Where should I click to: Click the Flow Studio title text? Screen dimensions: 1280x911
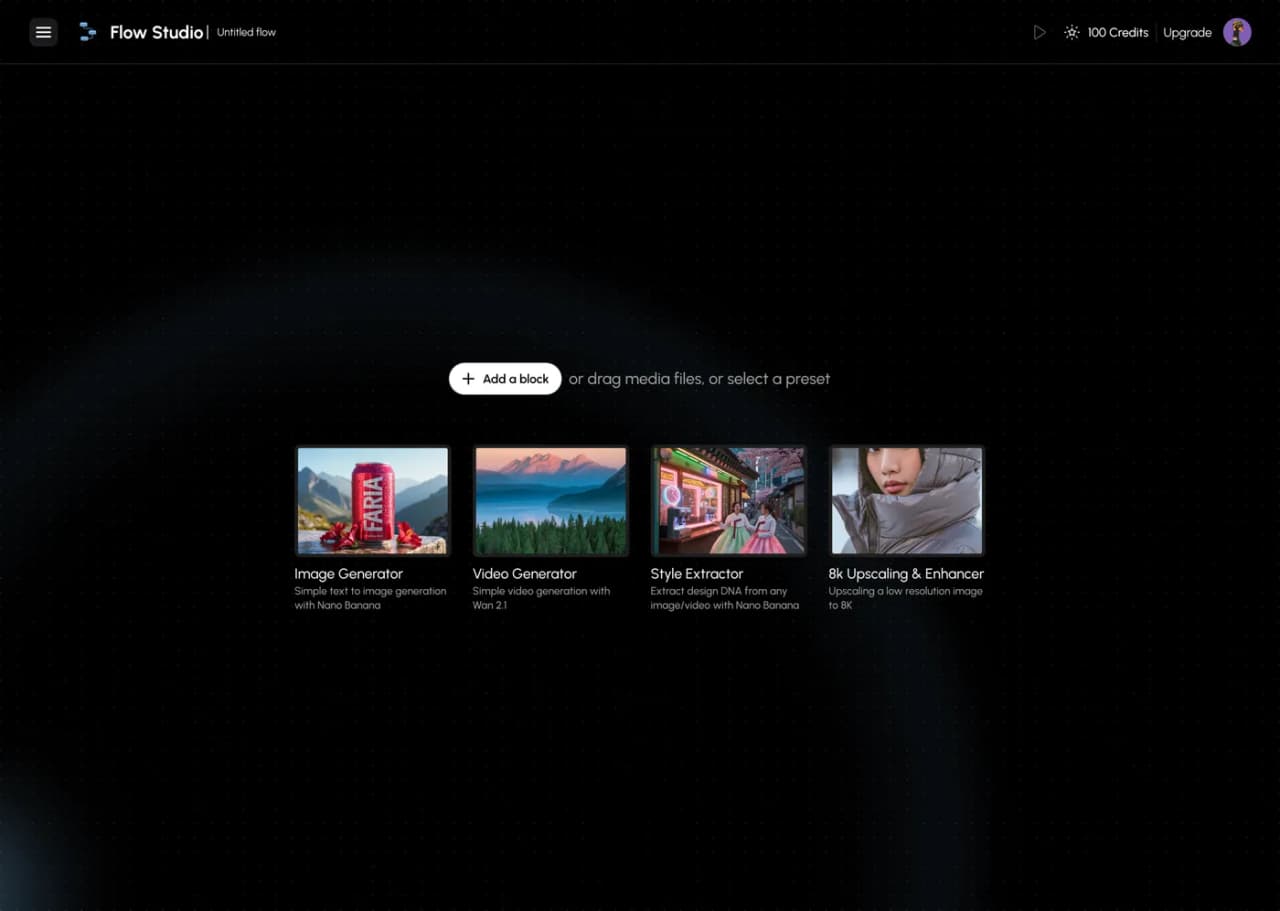[157, 32]
